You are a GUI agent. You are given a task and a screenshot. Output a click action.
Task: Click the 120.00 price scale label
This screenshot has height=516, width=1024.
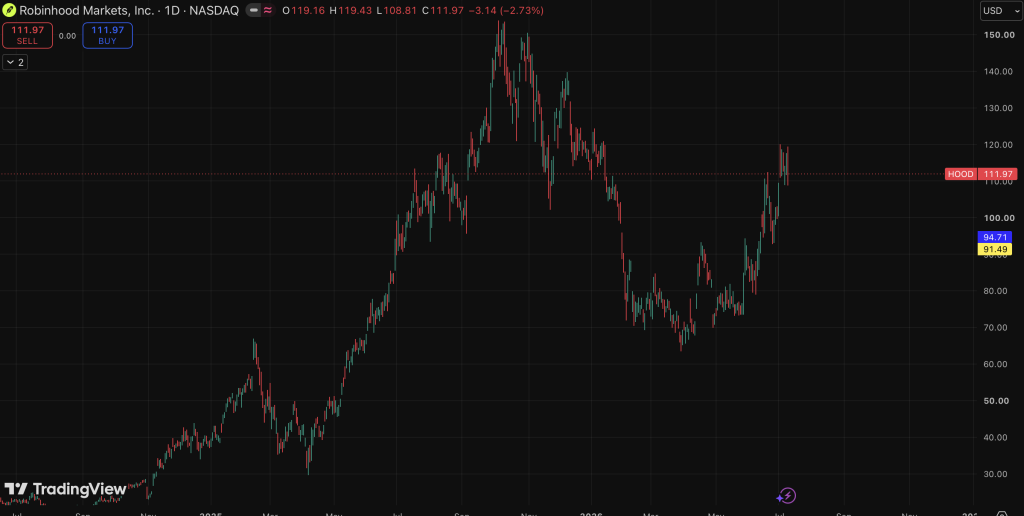[x=999, y=144]
